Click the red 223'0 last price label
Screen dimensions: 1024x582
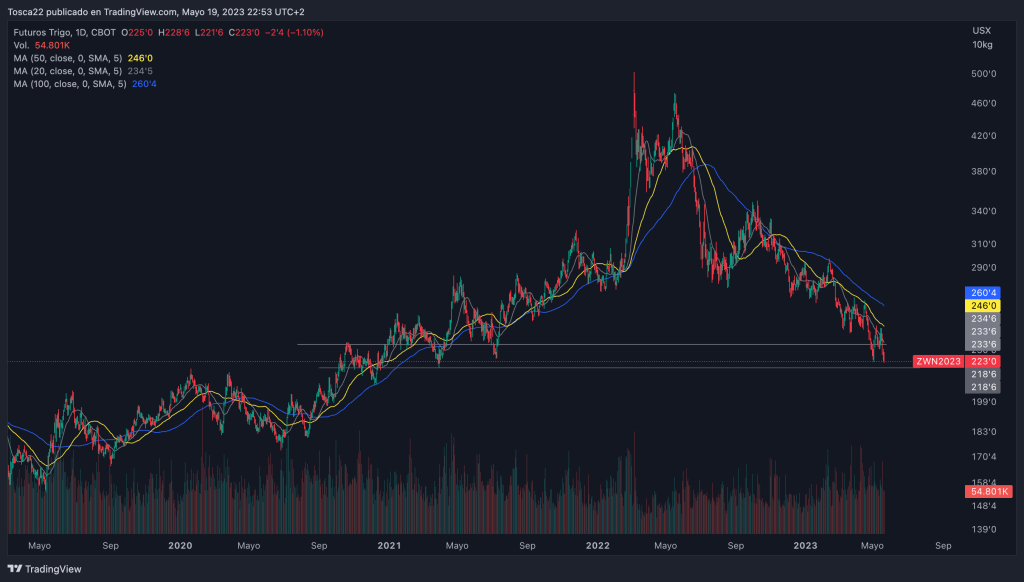tap(984, 361)
